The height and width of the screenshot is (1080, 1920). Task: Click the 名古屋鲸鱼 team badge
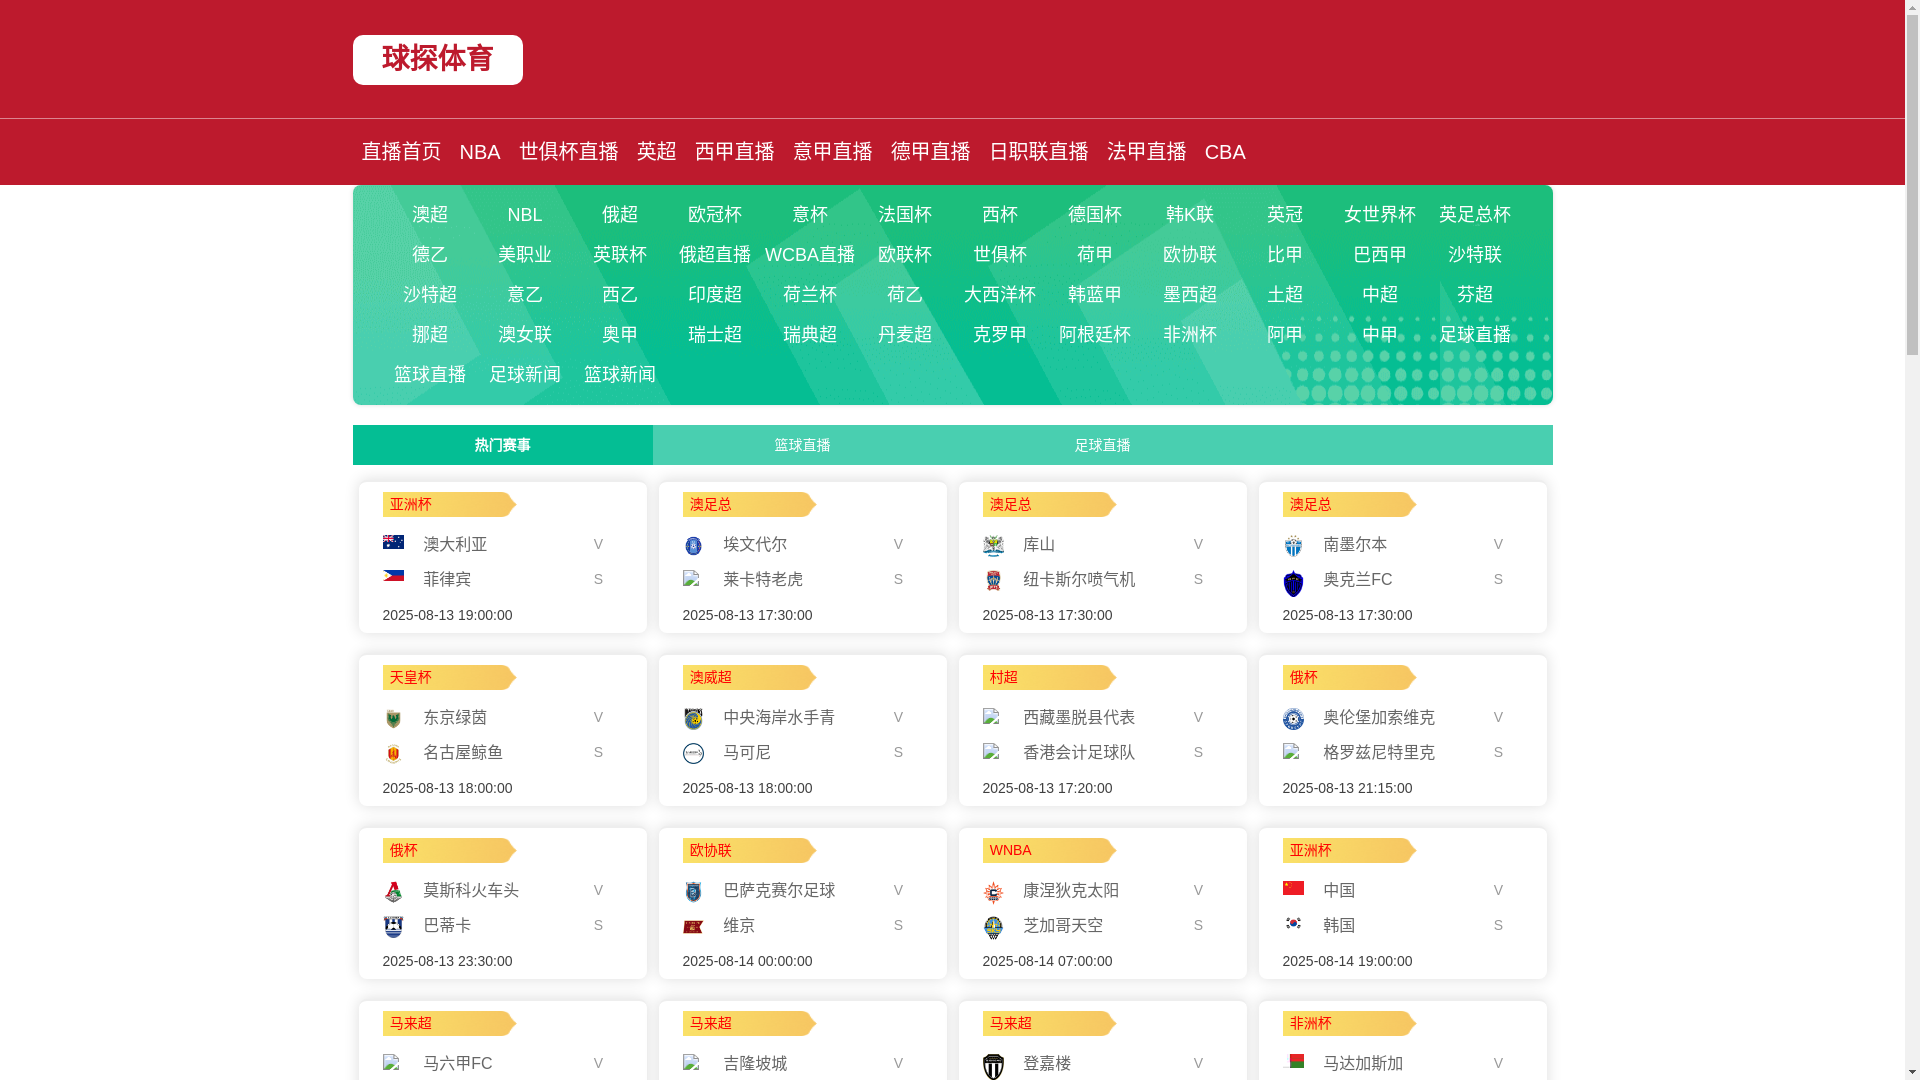point(393,753)
